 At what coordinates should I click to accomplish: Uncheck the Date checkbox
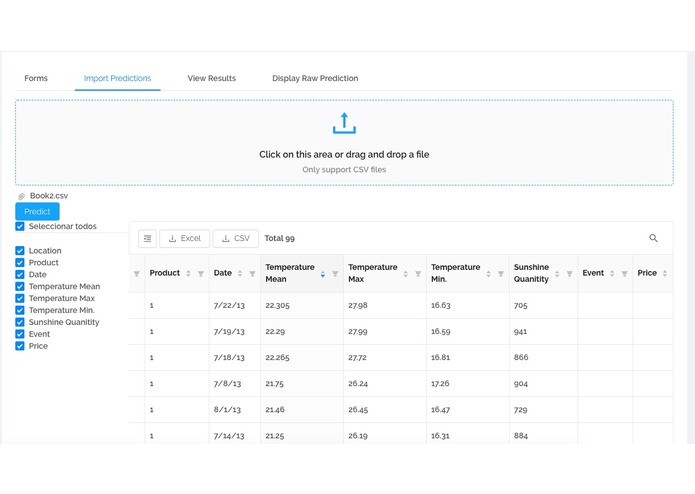20,275
